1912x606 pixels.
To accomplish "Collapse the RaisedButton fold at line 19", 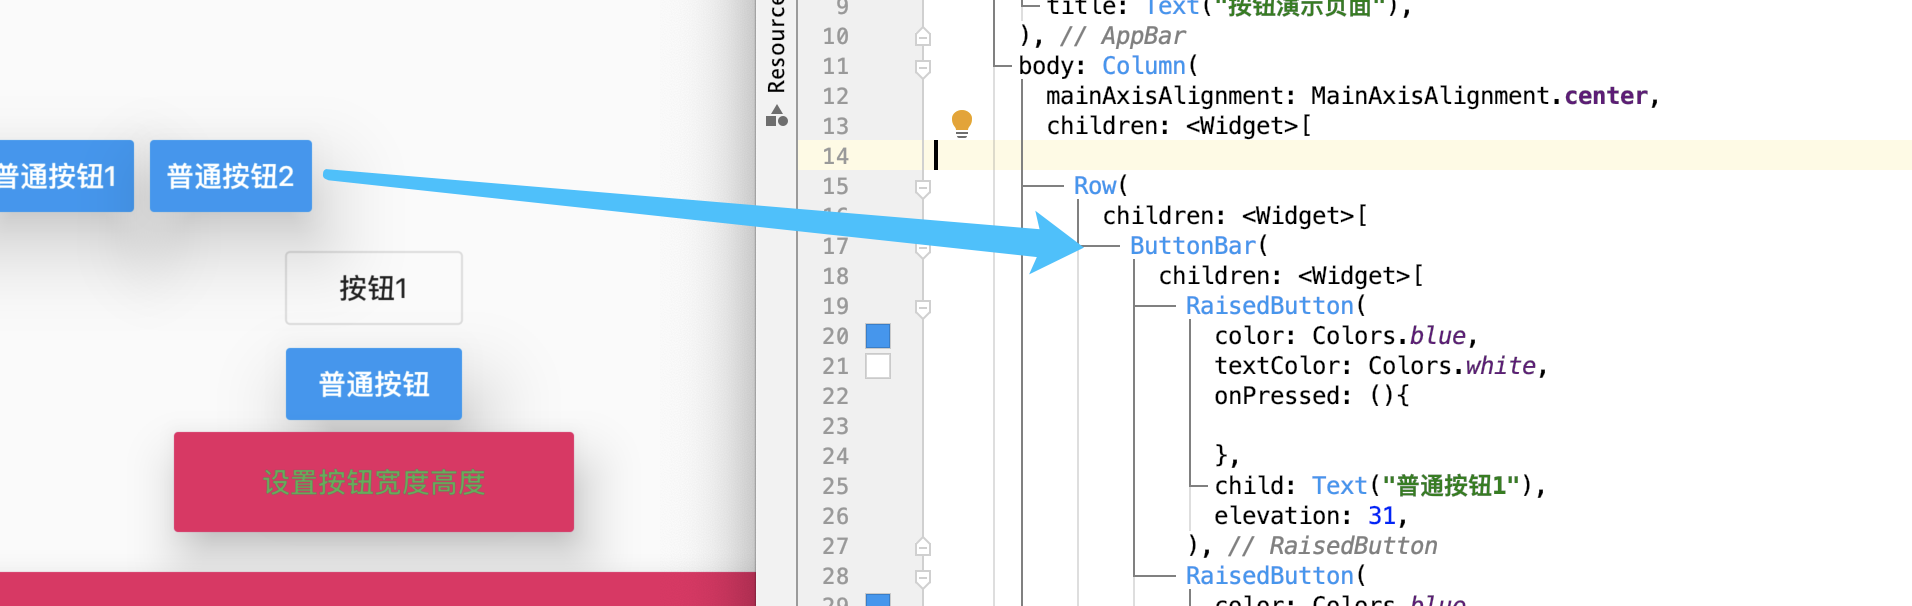I will click(923, 307).
